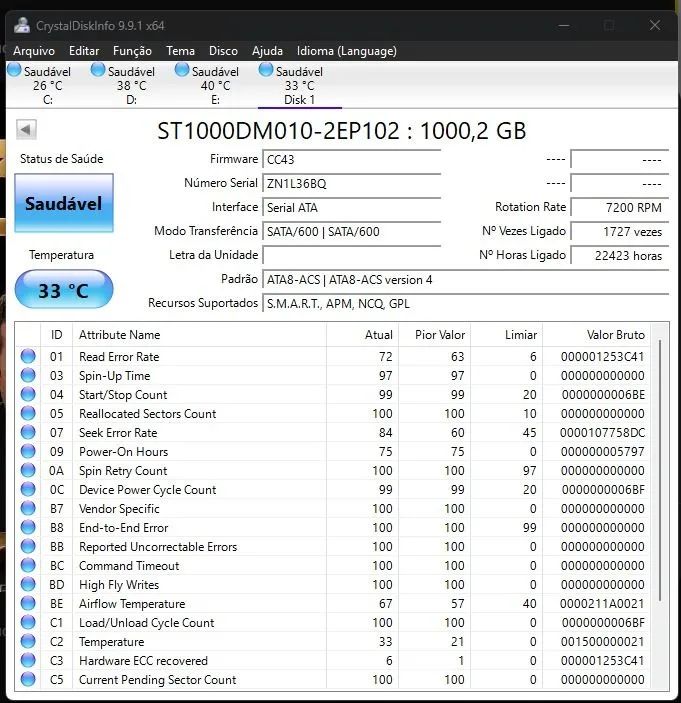This screenshot has height=703, width=681.
Task: Click the 33 °C temperature button
Action: (64, 290)
